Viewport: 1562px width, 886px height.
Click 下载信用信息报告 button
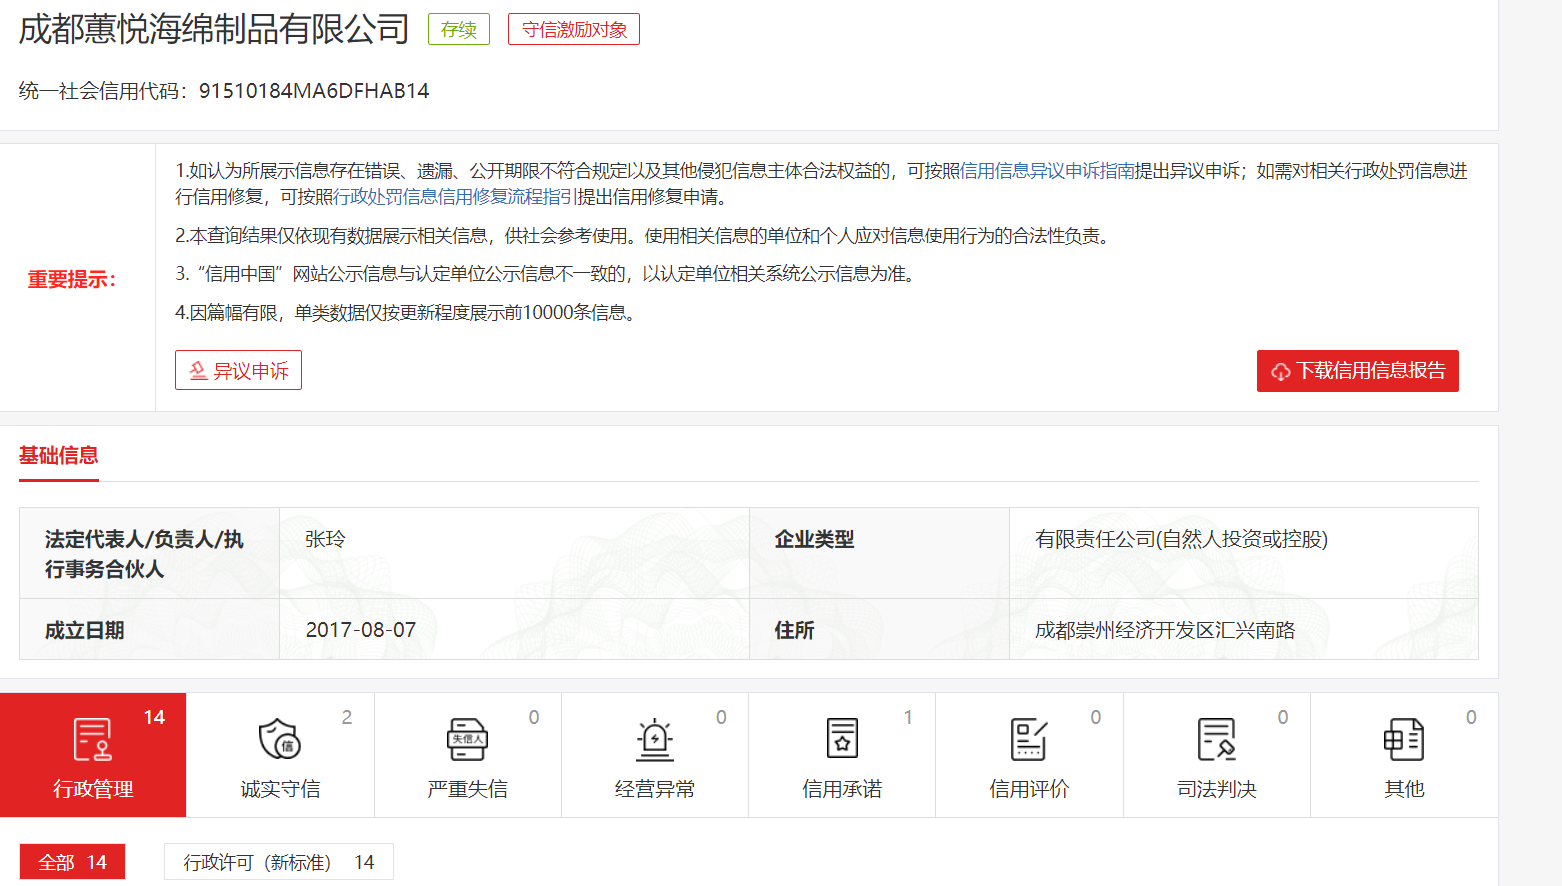click(1357, 371)
